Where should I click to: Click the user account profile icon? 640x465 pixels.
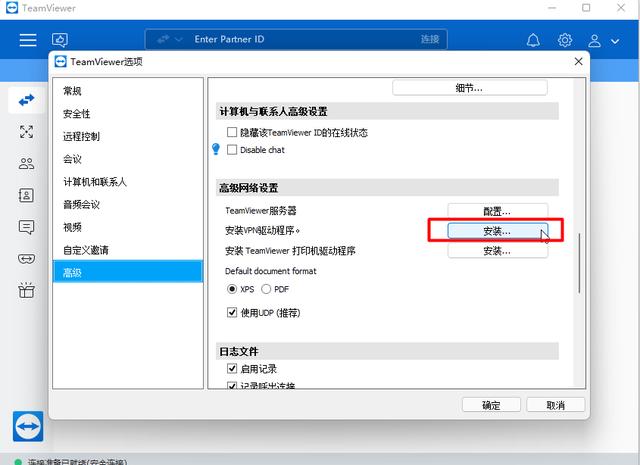coord(594,40)
